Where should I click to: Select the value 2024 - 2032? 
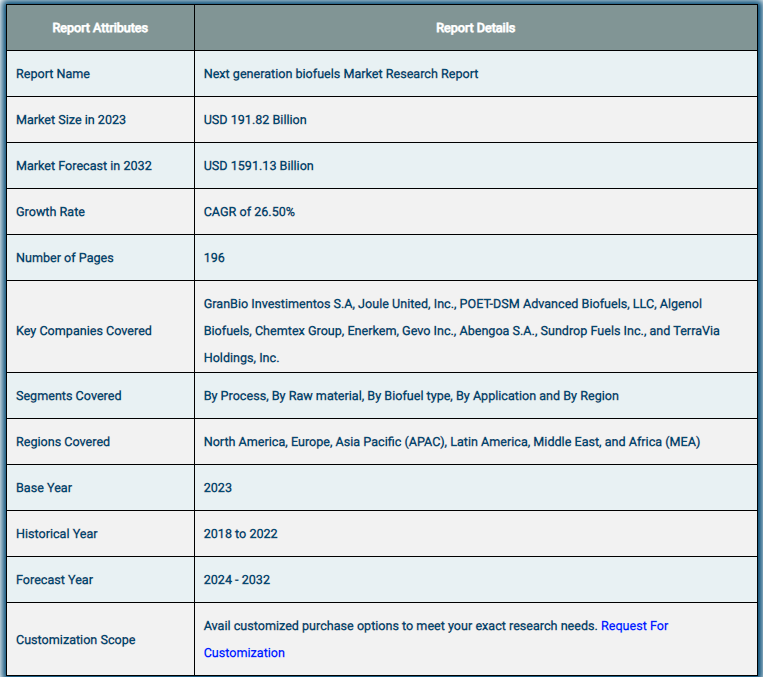236,579
